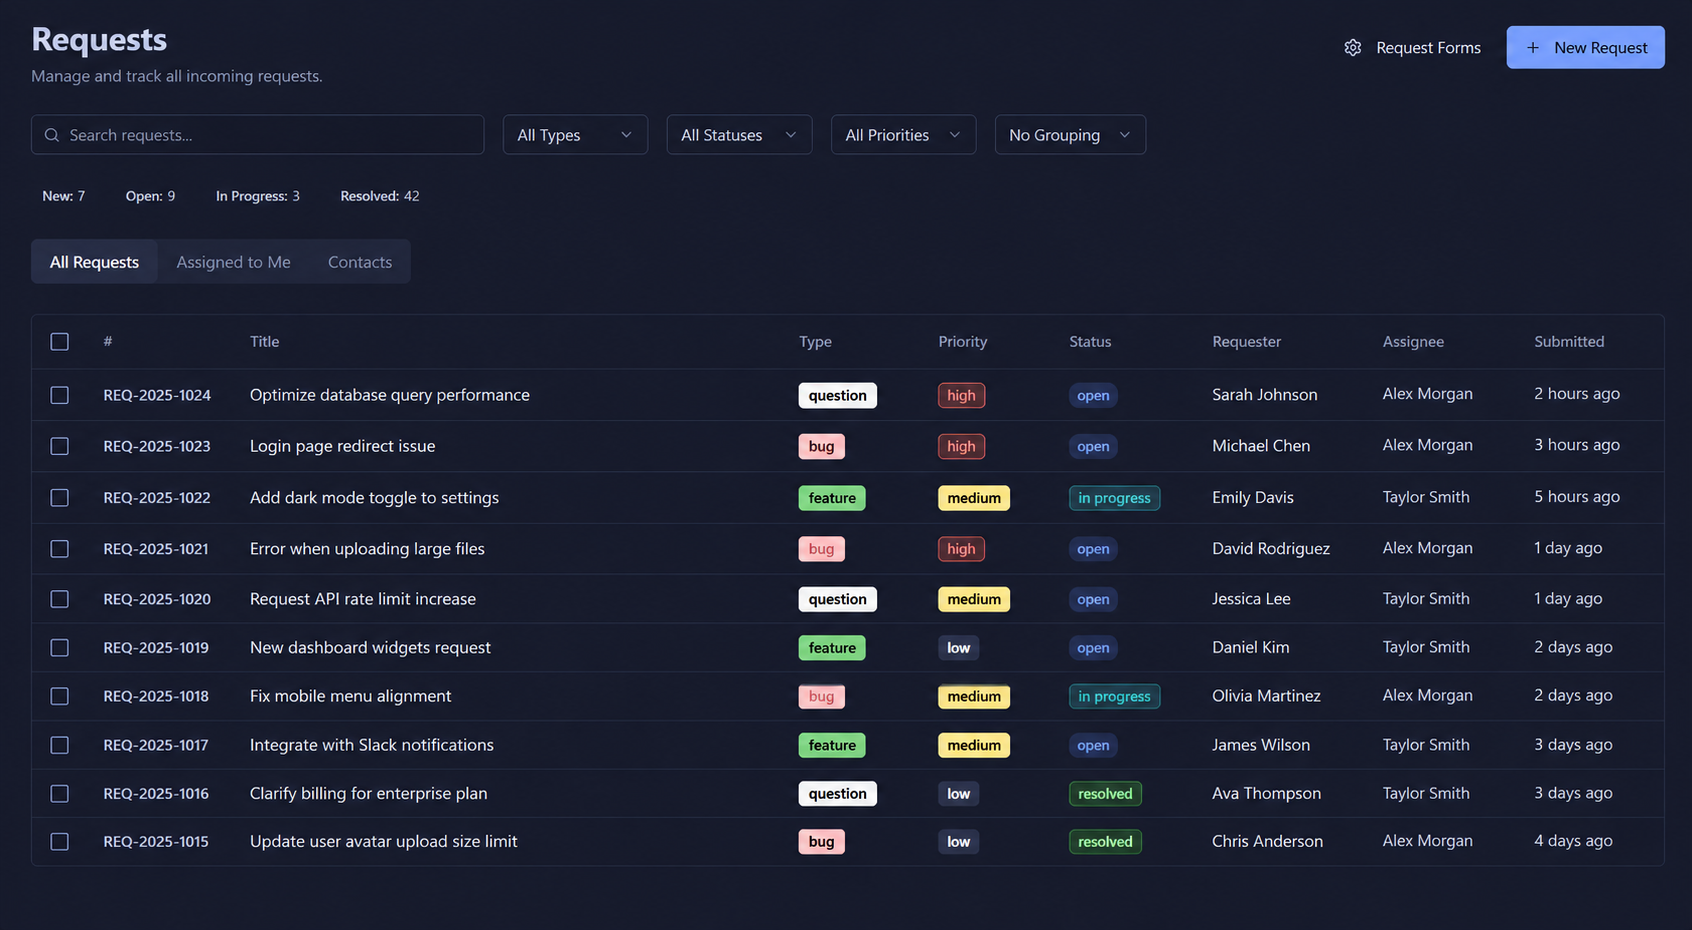This screenshot has width=1692, height=930.
Task: Click requester 'David Rodriguez'
Action: [x=1271, y=549]
